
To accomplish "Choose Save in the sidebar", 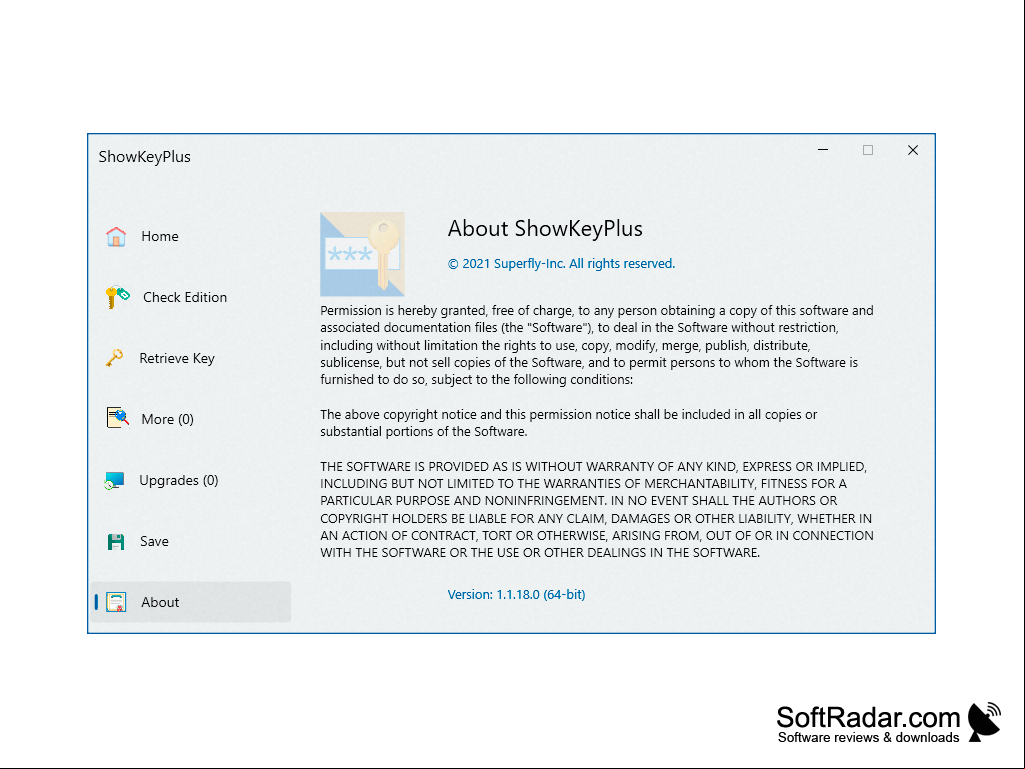I will pyautogui.click(x=191, y=541).
